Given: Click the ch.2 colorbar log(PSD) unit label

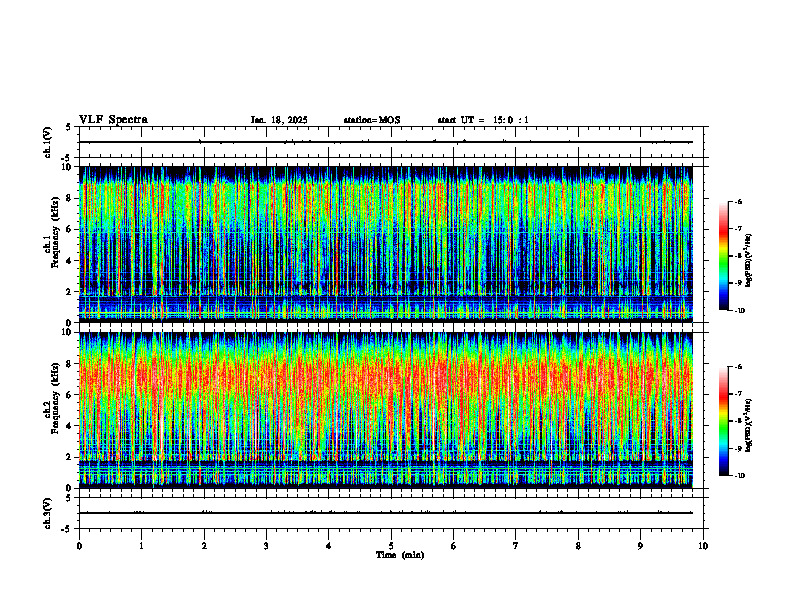Looking at the screenshot, I should point(749,424).
